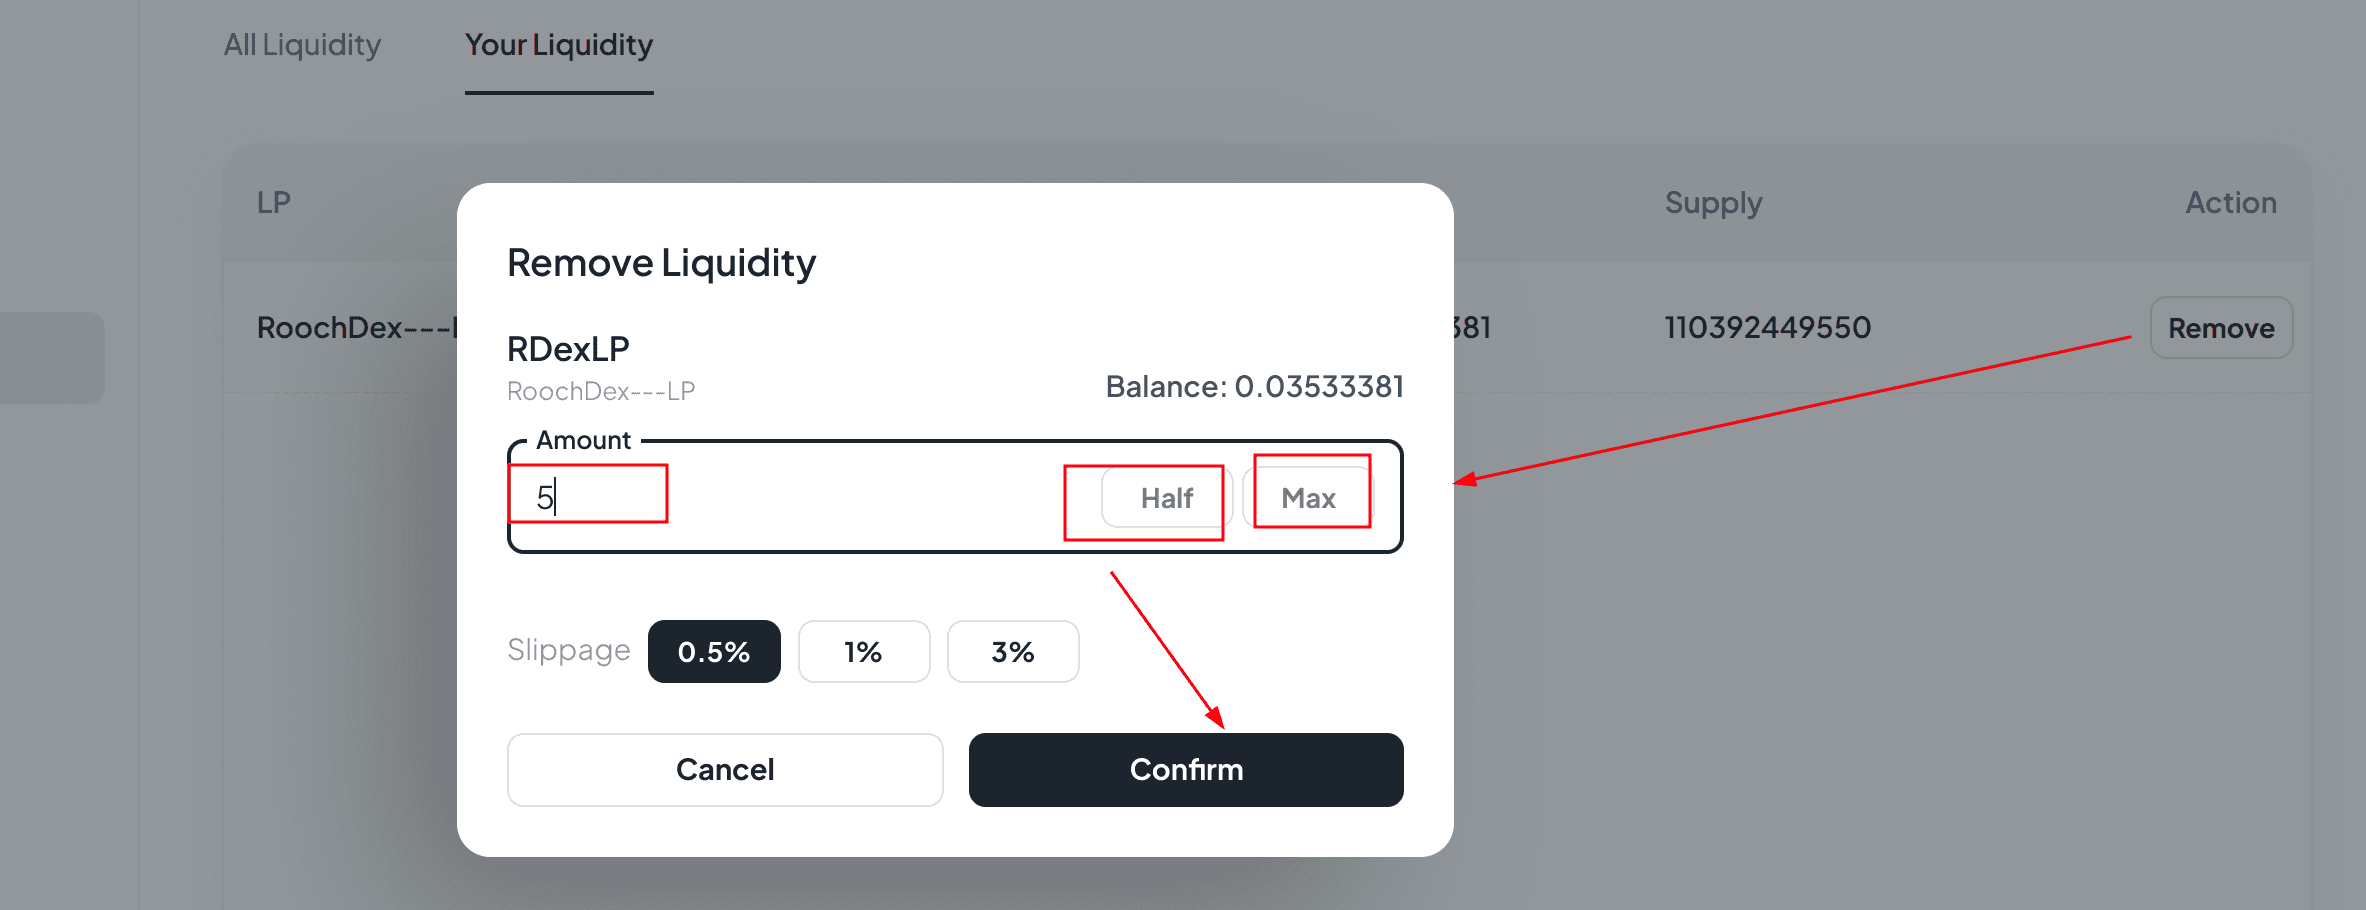
Task: Confirm the liquidity removal
Action: pyautogui.click(x=1186, y=770)
